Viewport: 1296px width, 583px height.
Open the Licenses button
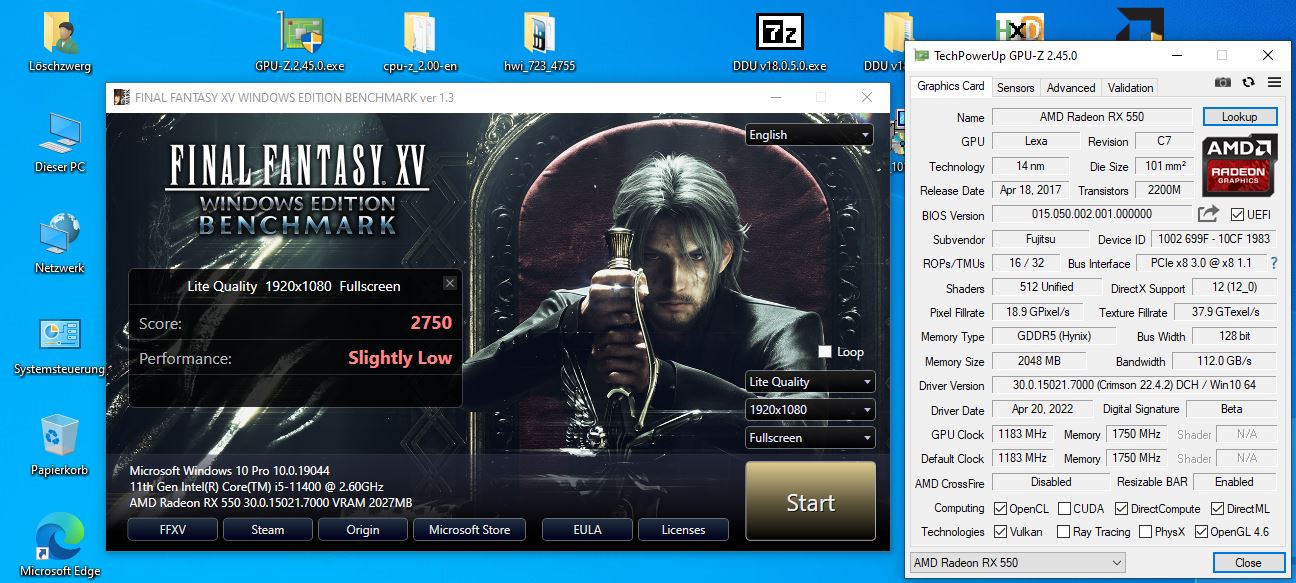point(683,530)
